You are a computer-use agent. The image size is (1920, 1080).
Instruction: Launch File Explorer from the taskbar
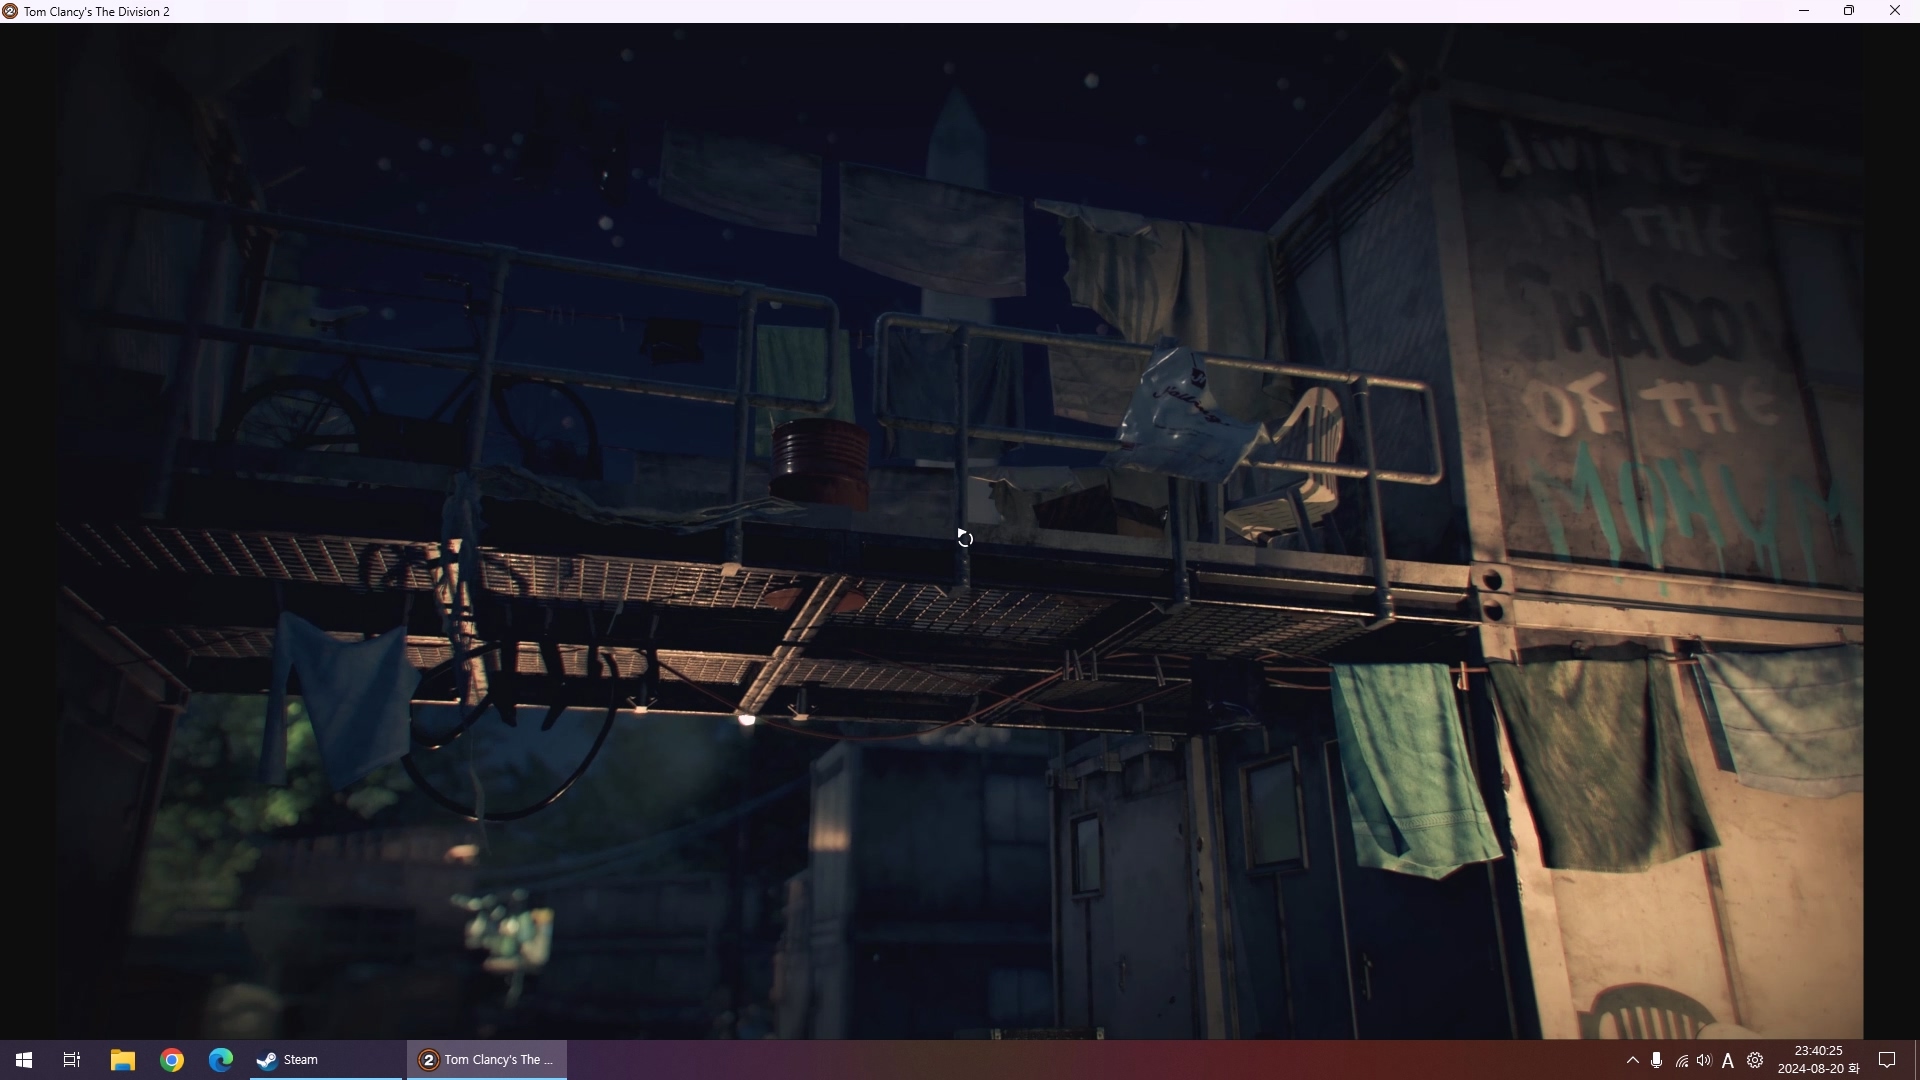point(122,1060)
